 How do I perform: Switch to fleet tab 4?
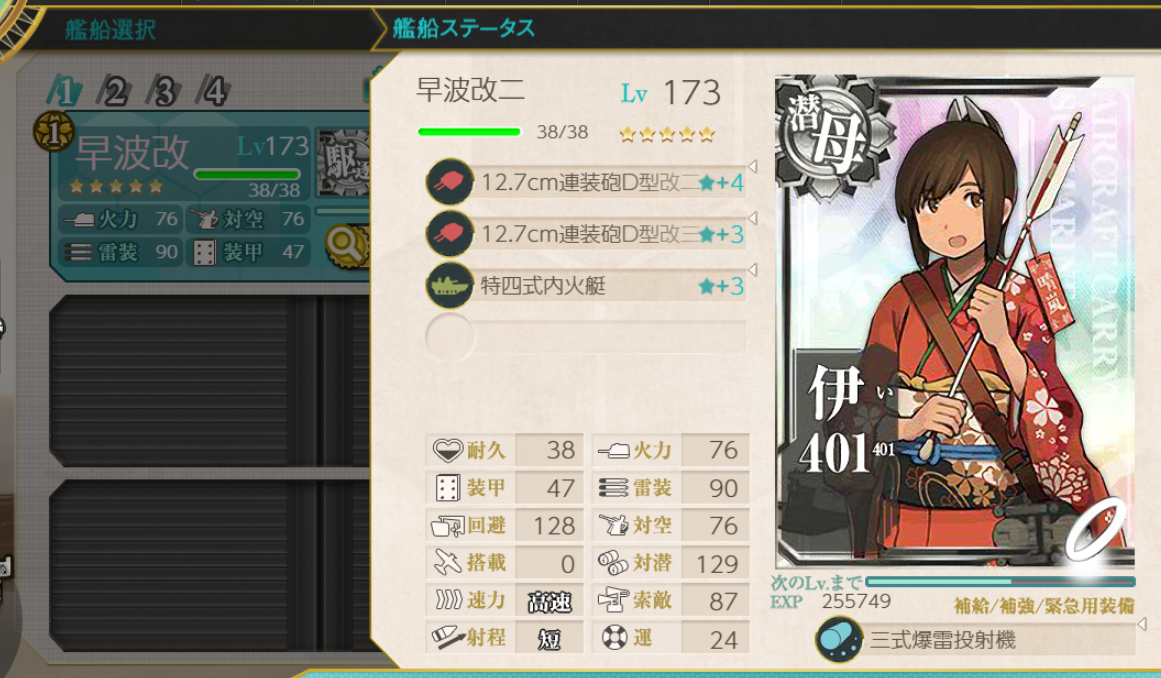click(x=214, y=92)
